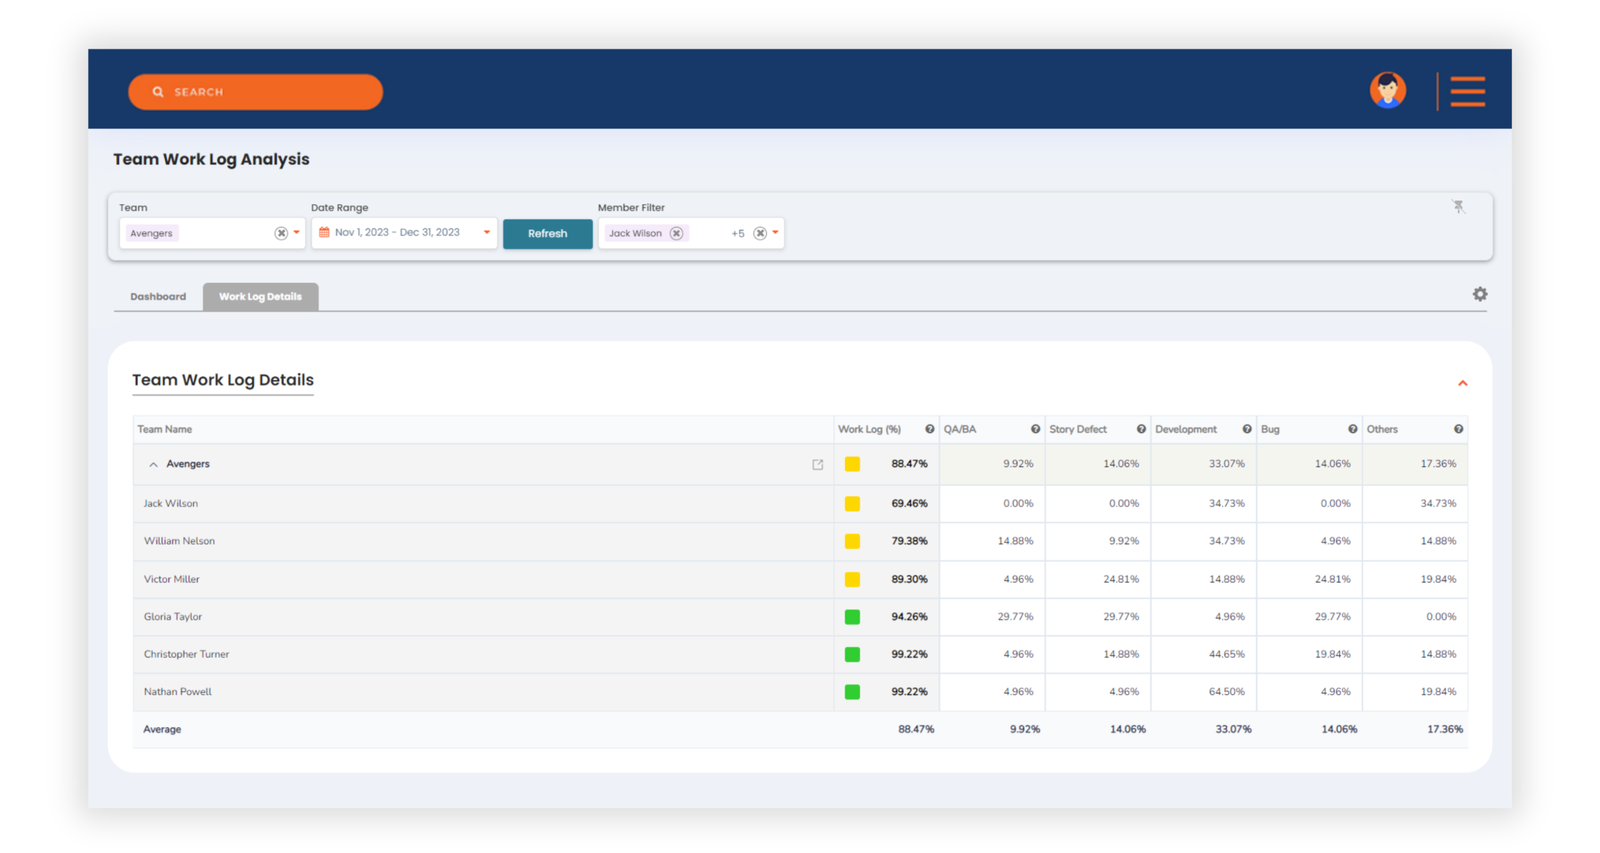Screen dimensions: 1600x853
Task: Click the orange Search field
Action: click(255, 92)
